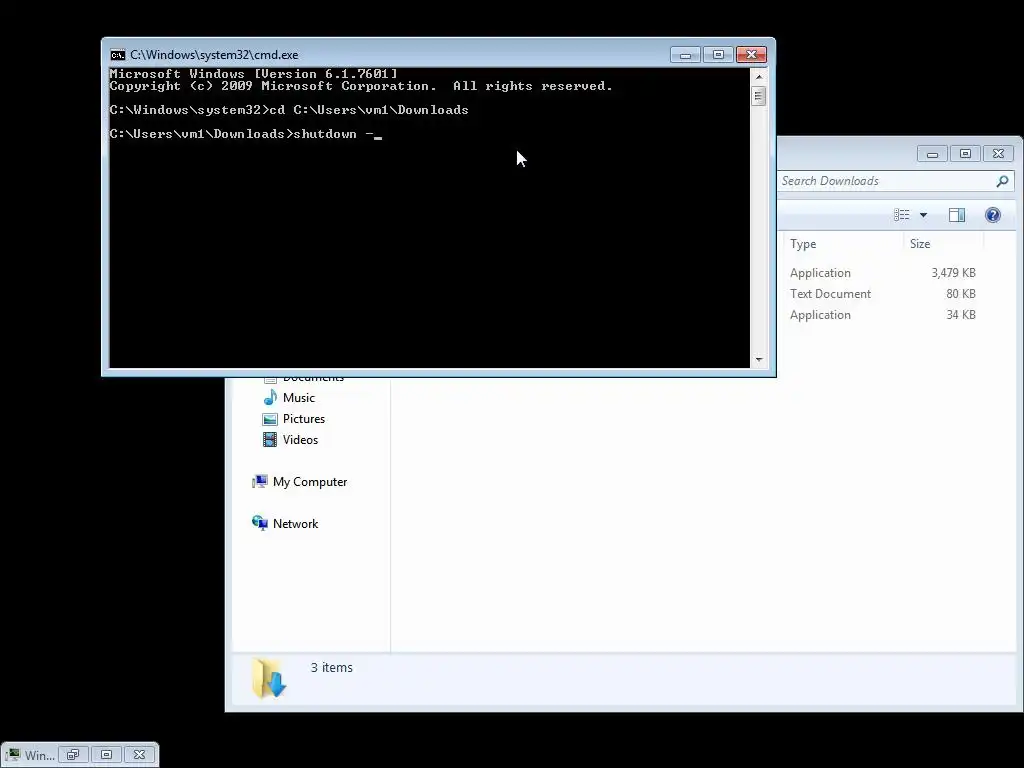Toggle the preview pane icon

[x=957, y=215]
